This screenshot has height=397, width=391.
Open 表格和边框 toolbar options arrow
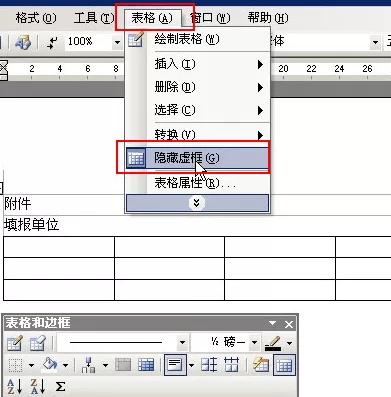coord(272,323)
